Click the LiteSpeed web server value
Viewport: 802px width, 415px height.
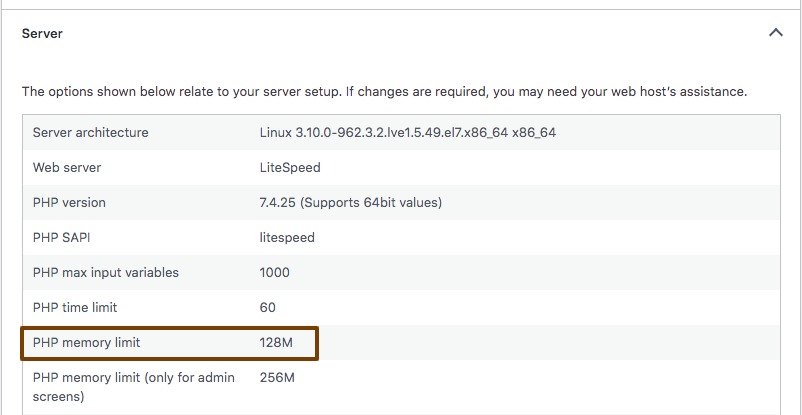(x=290, y=167)
